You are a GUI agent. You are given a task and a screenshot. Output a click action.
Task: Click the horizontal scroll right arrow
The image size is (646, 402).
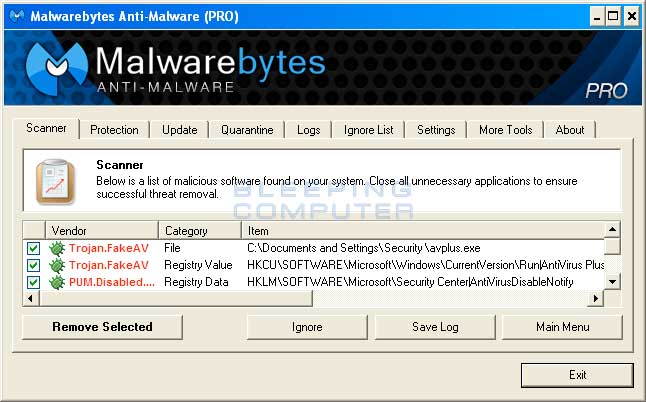click(x=596, y=298)
